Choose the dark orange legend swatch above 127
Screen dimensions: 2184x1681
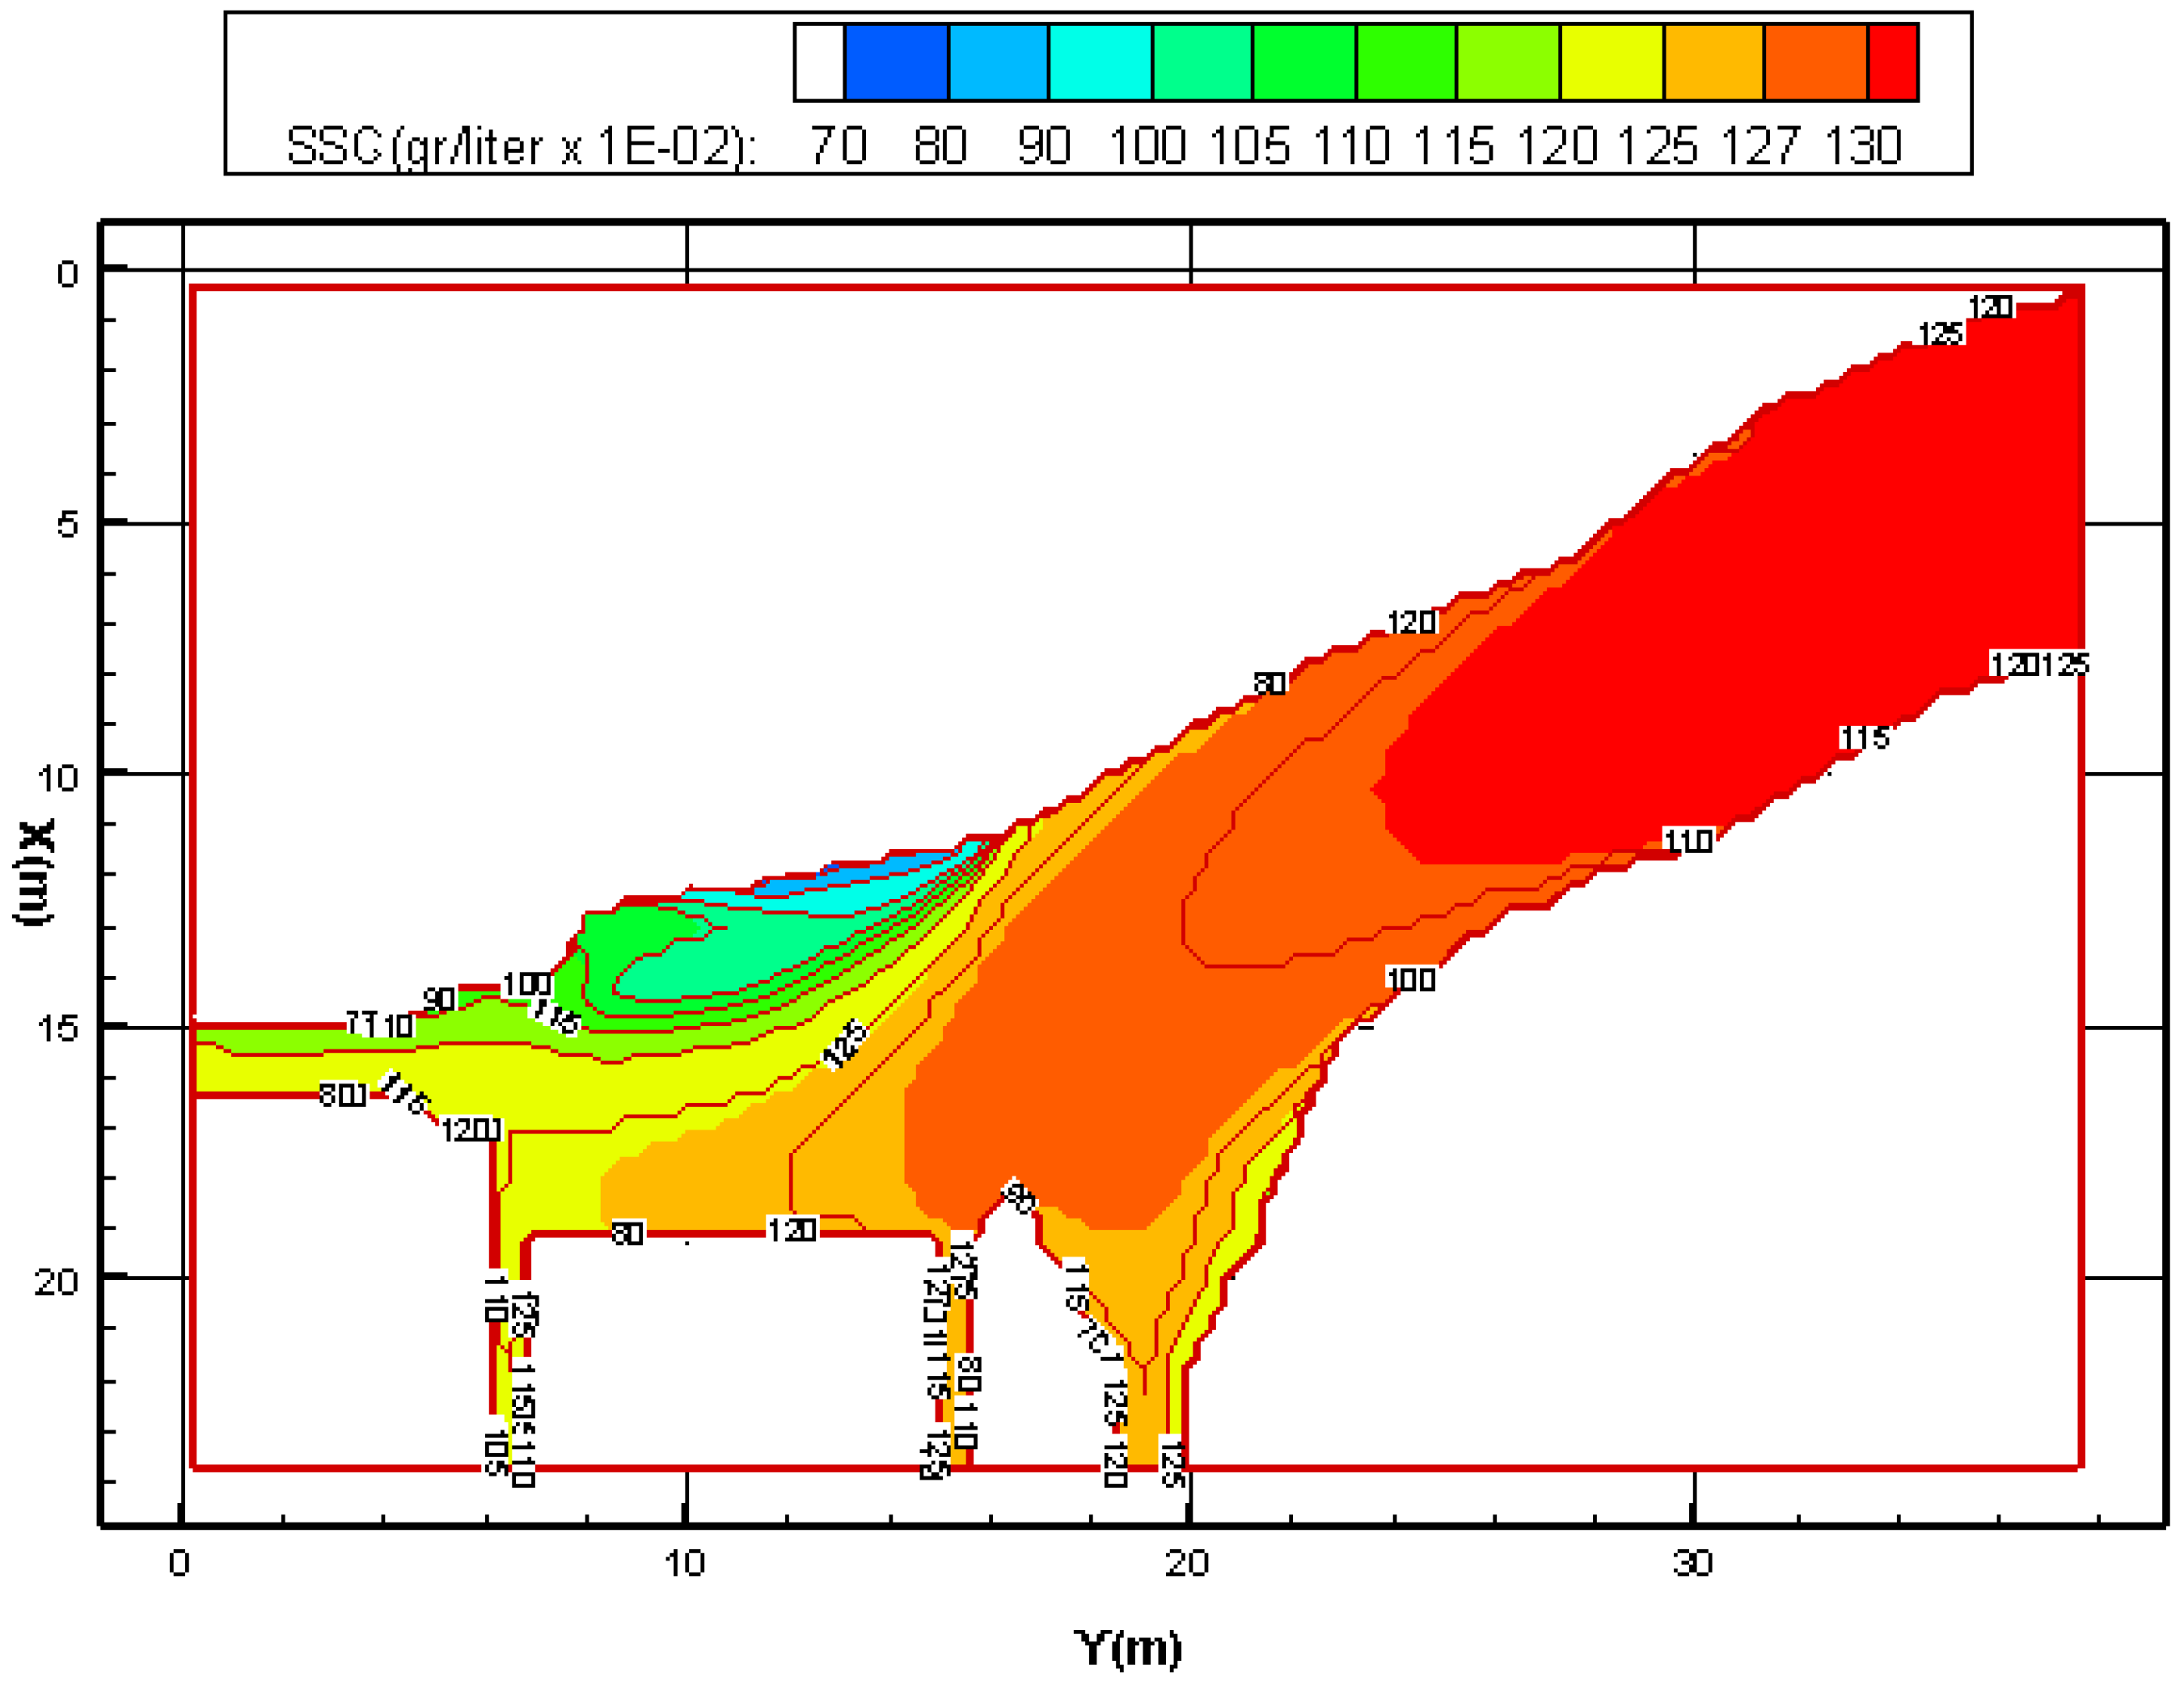pyautogui.click(x=1815, y=62)
